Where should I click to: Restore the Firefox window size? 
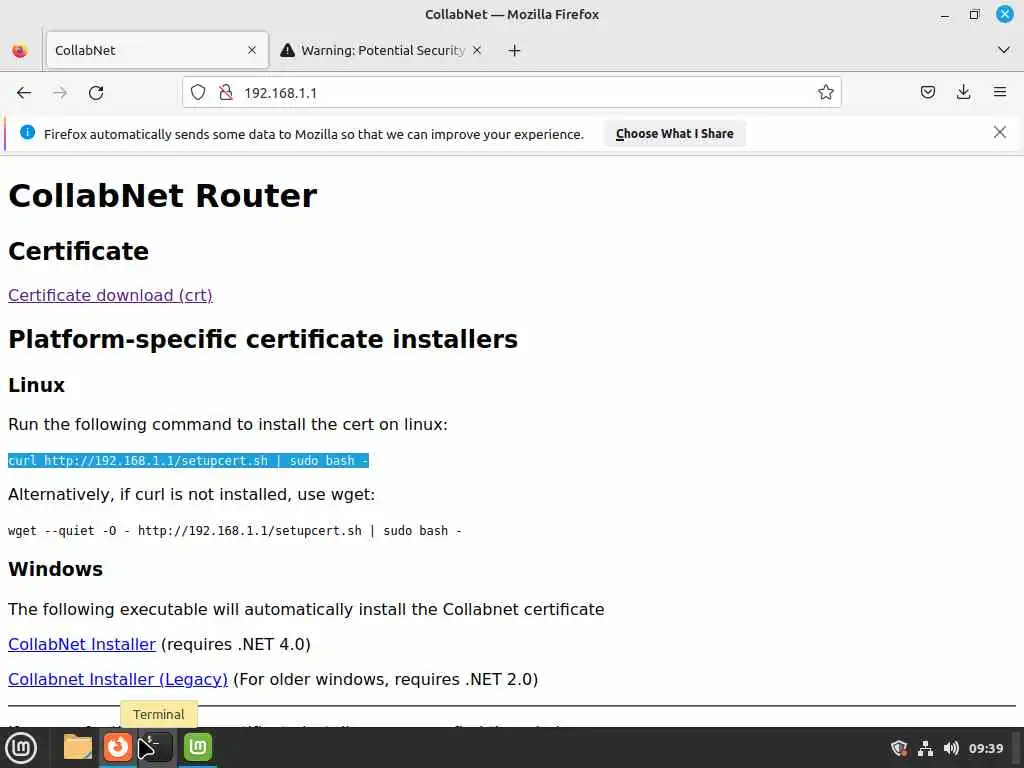click(974, 14)
